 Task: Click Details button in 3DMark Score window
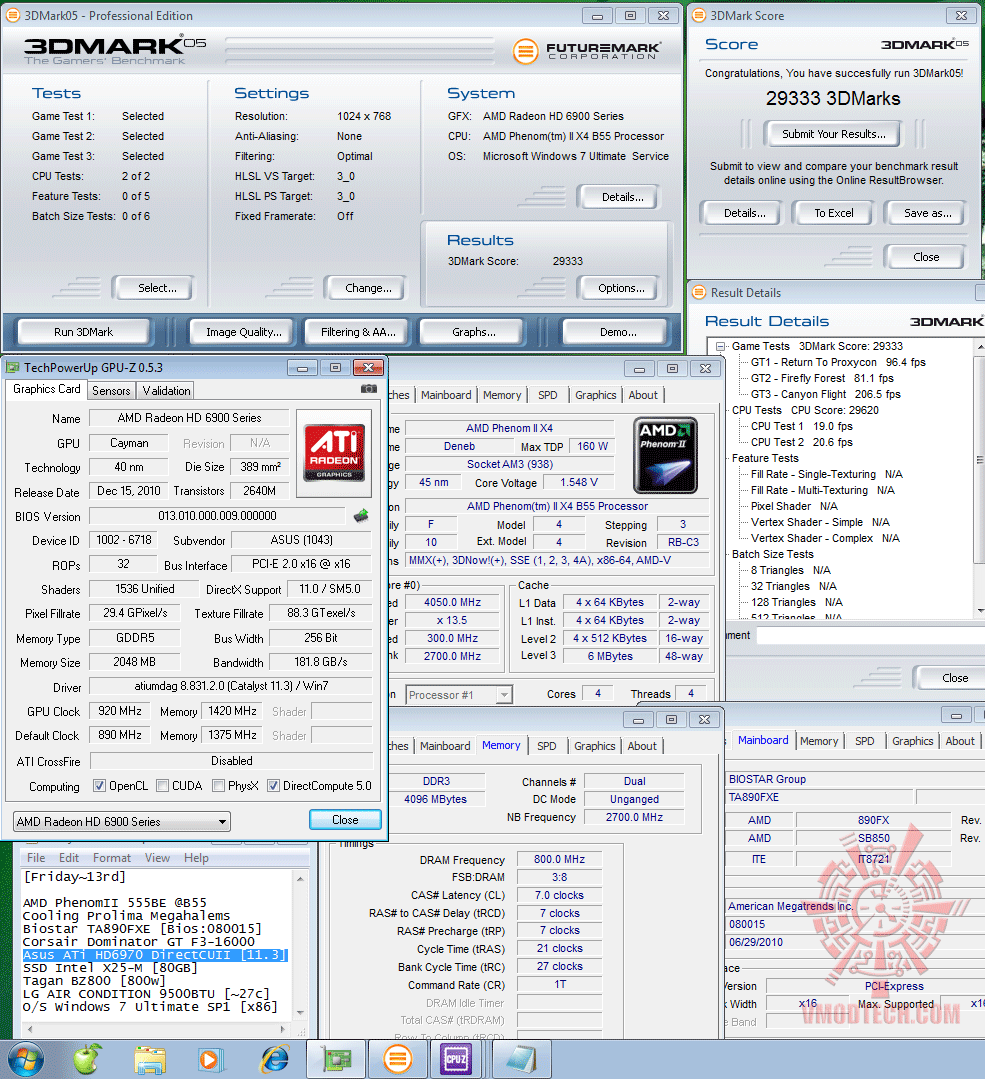(744, 213)
